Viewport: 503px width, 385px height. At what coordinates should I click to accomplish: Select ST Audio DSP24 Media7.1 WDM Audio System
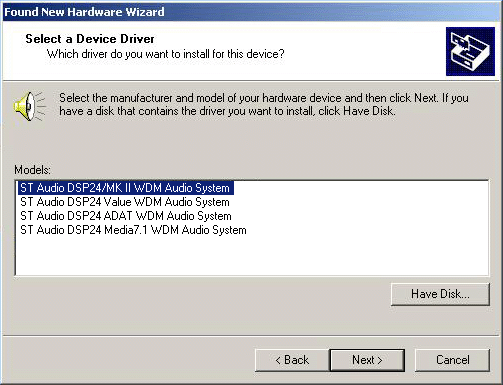pyautogui.click(x=133, y=230)
